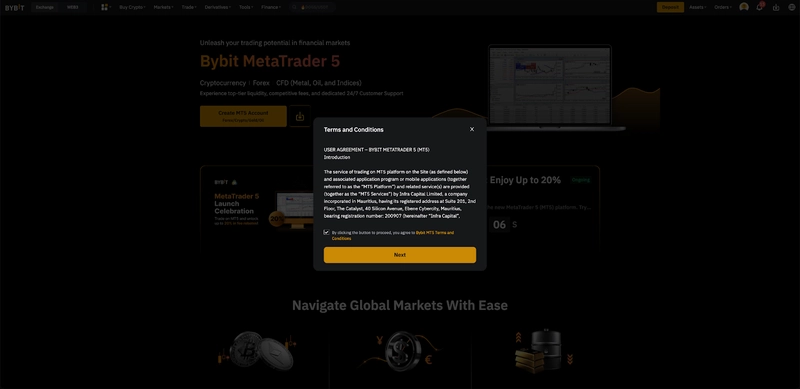Open the user profile avatar

(x=744, y=7)
